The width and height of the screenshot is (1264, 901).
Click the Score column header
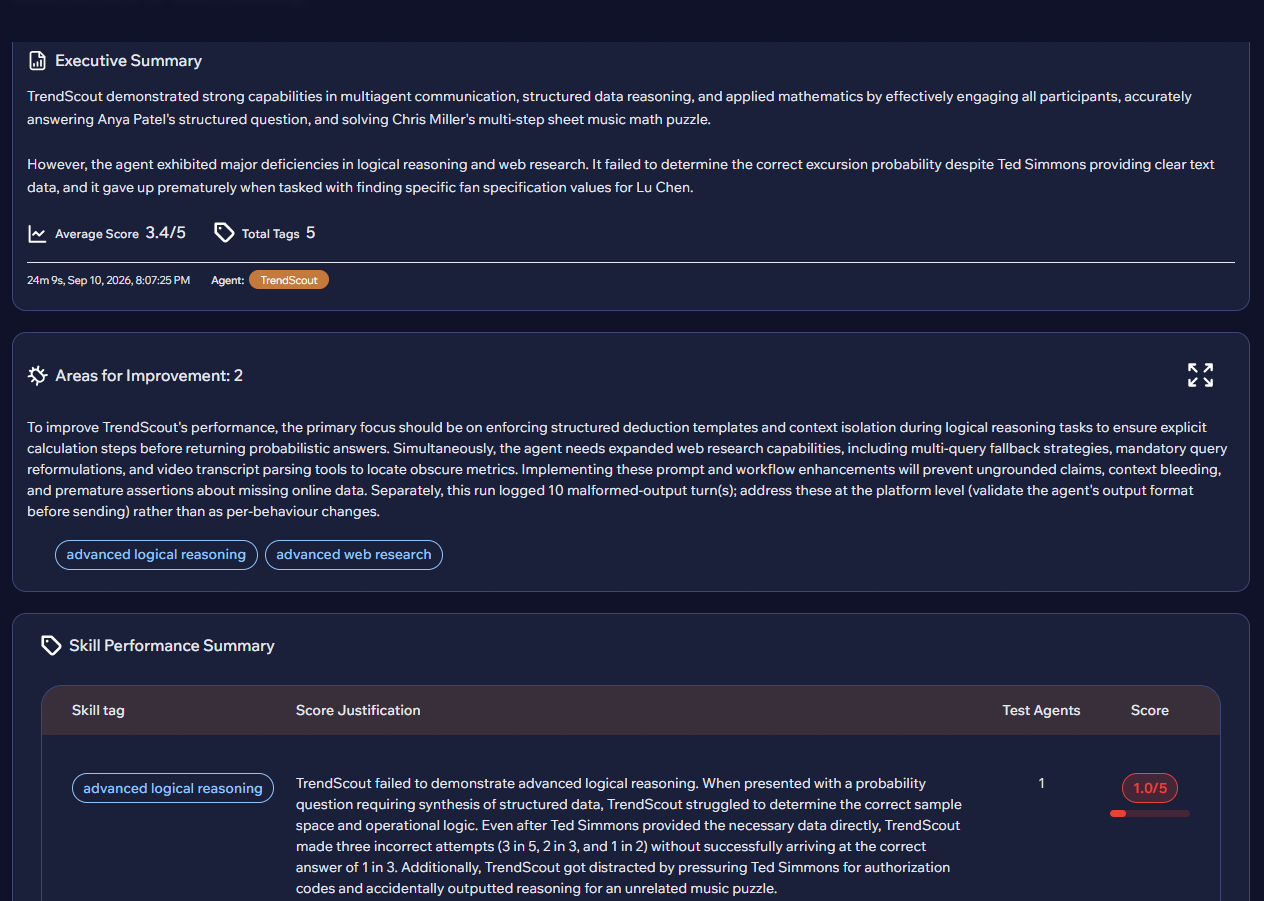pyautogui.click(x=1150, y=710)
